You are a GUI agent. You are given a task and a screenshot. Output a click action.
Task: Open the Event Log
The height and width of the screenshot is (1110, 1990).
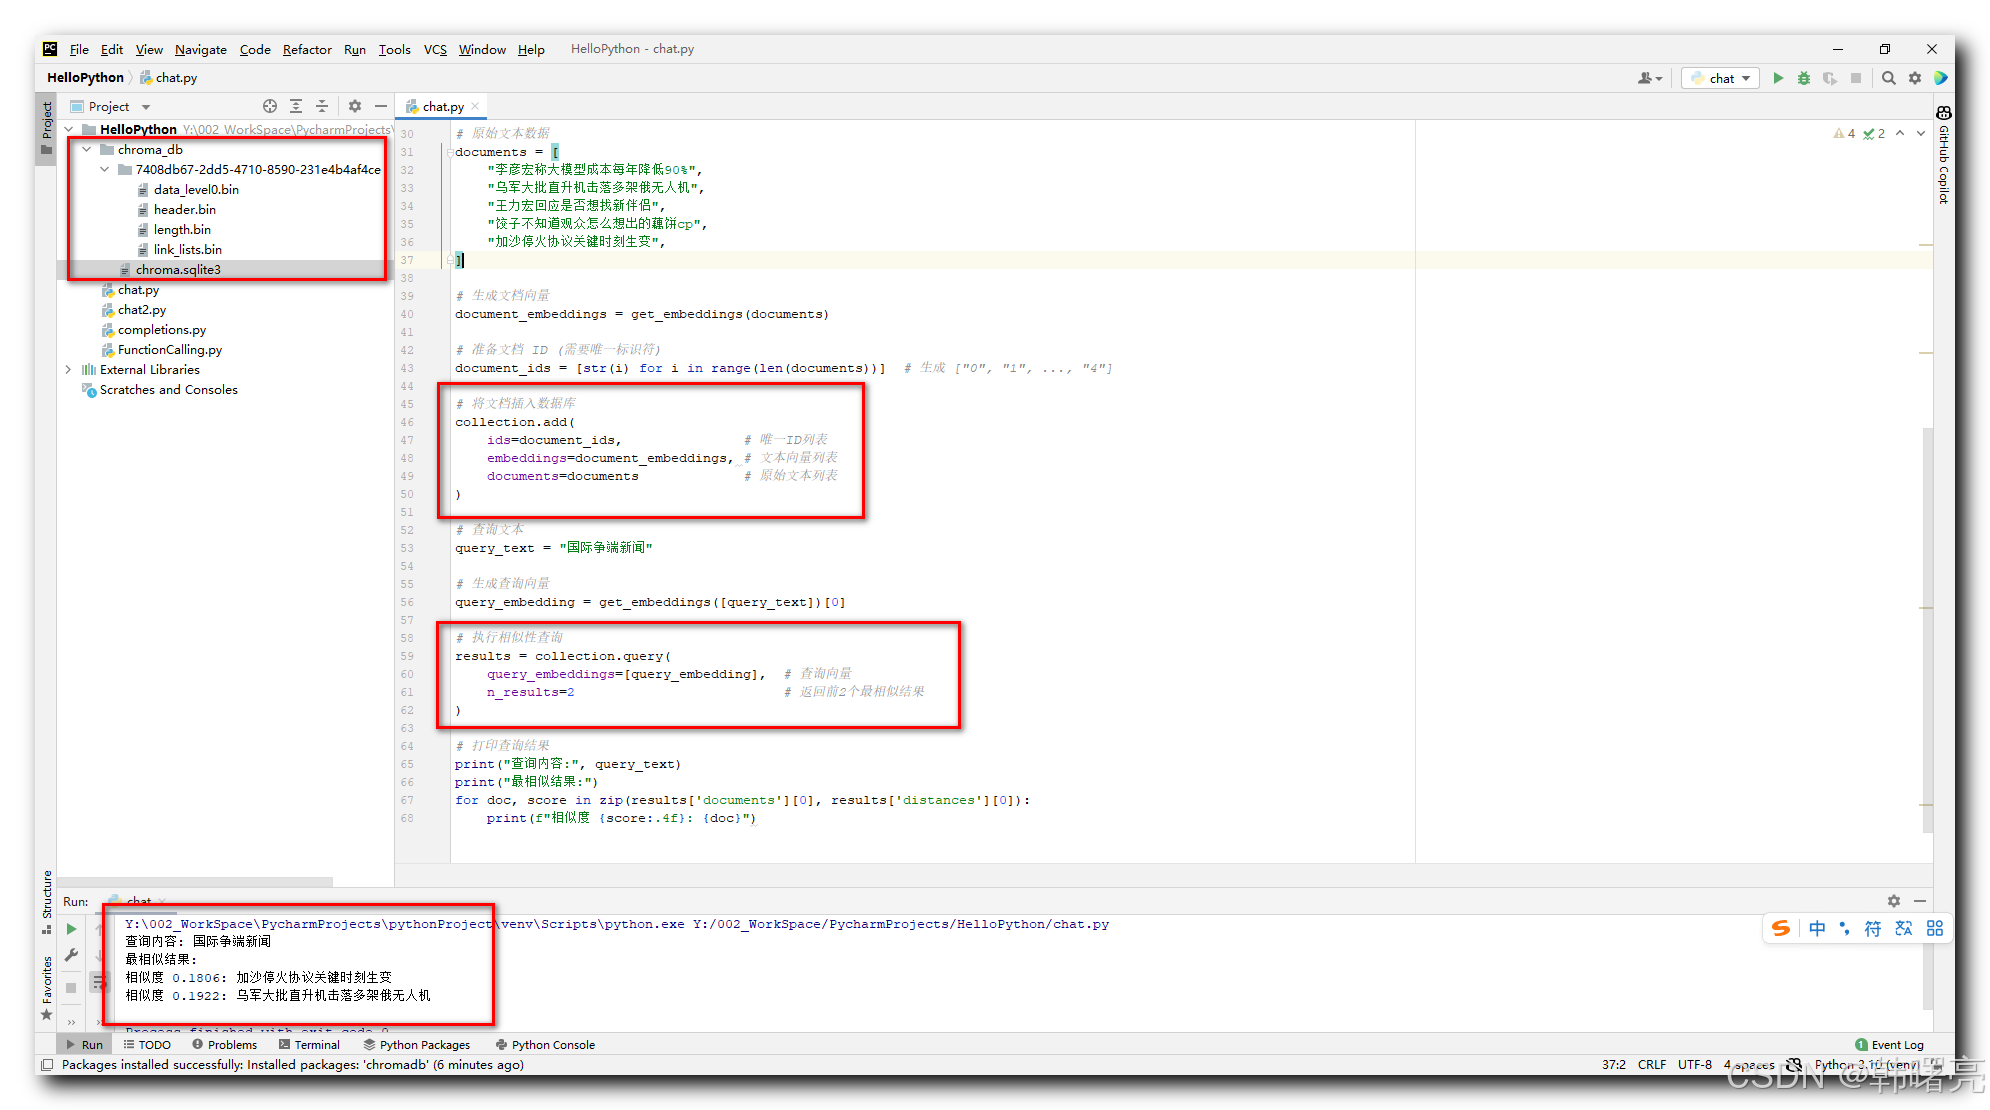pyautogui.click(x=1889, y=1044)
